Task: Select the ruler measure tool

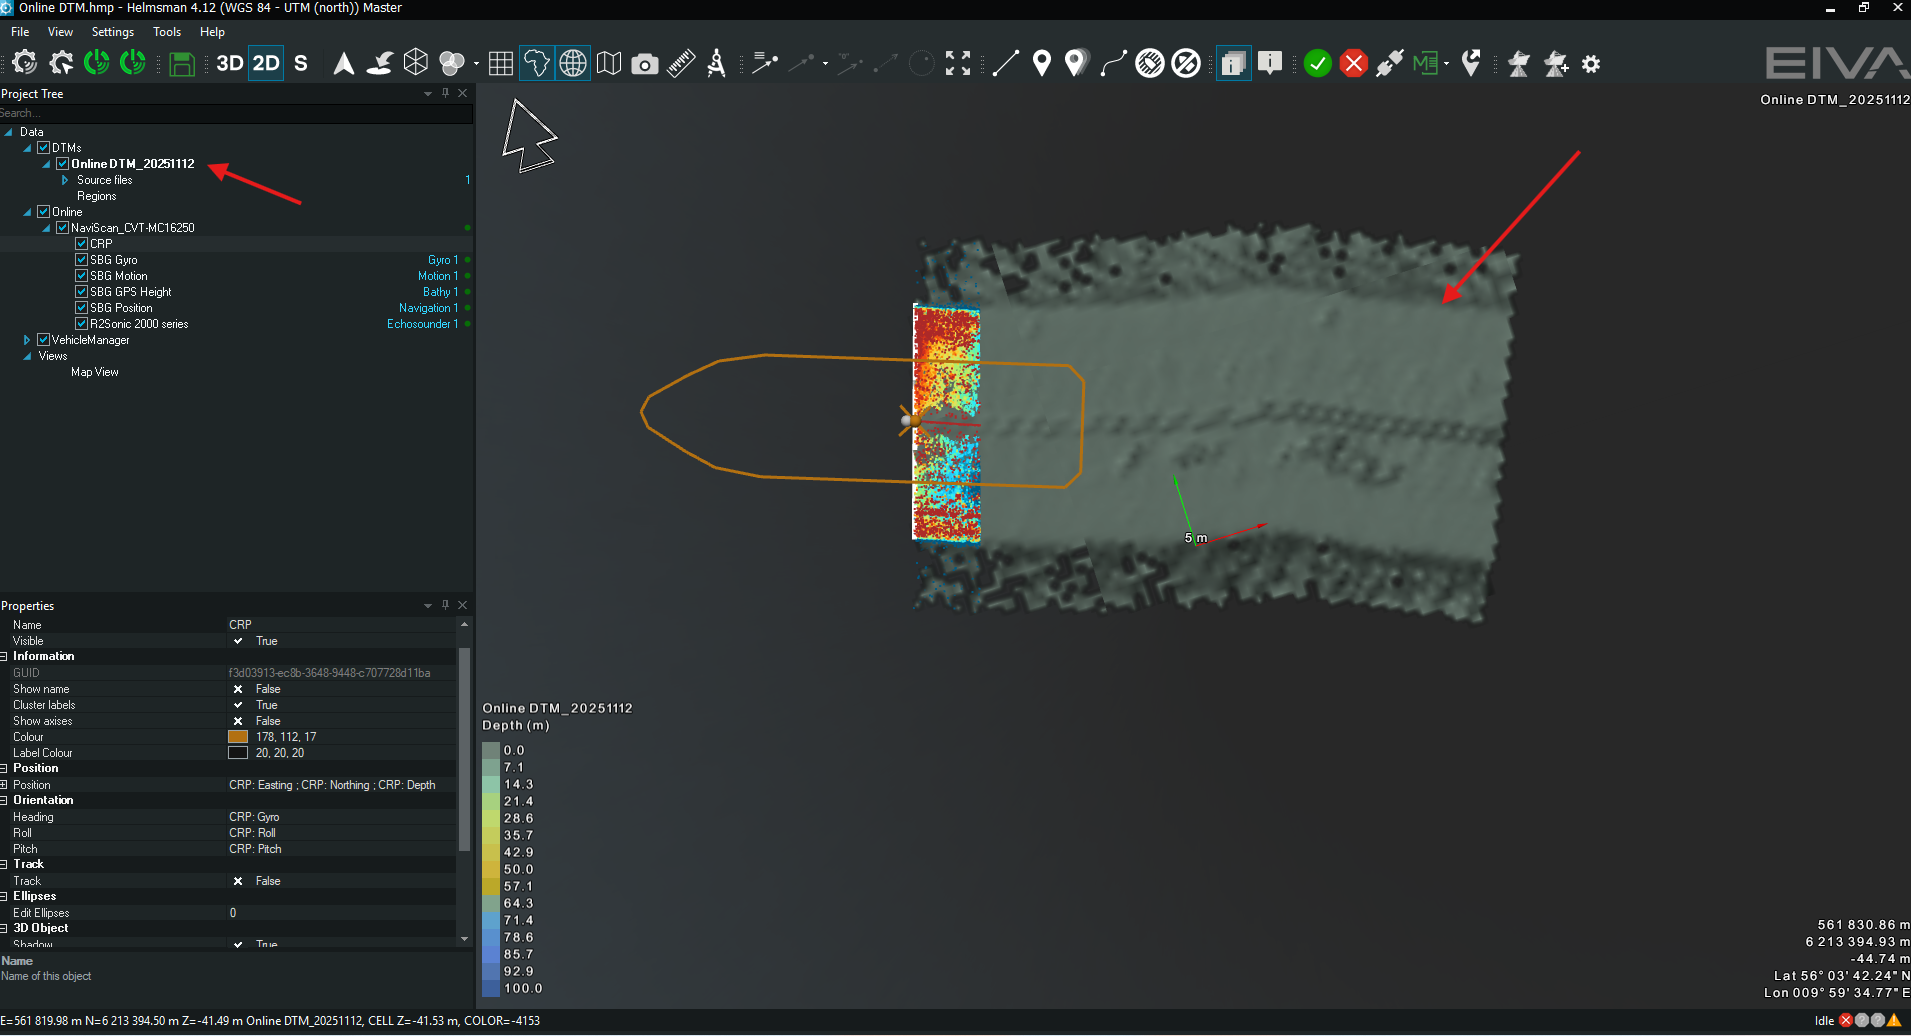Action: pyautogui.click(x=681, y=64)
